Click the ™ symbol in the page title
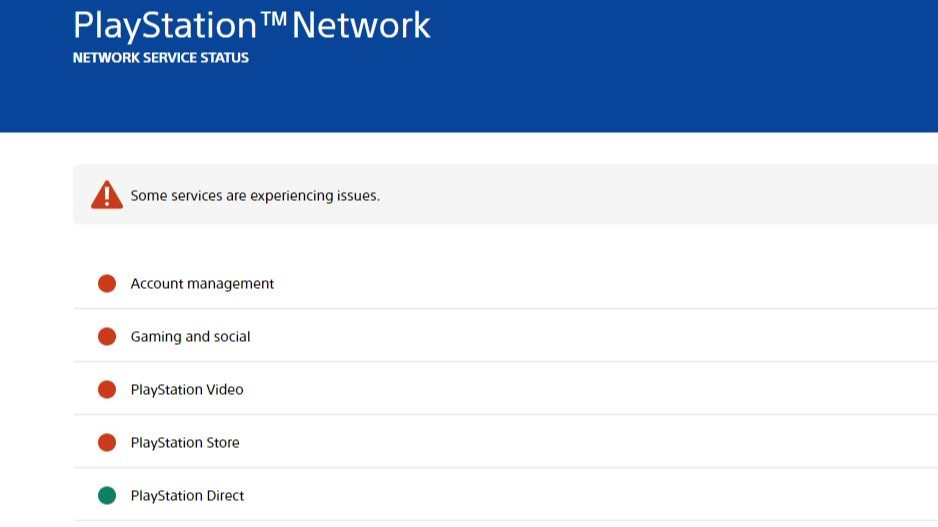This screenshot has height=527, width=938. click(273, 19)
